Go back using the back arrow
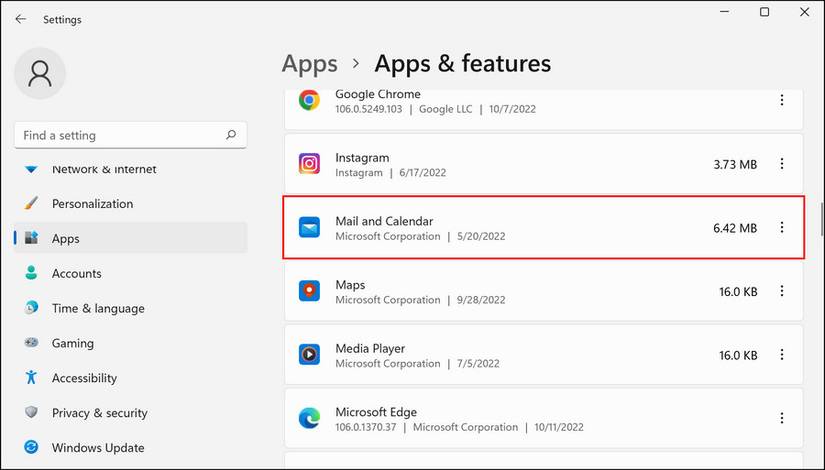The image size is (825, 470). (20, 19)
